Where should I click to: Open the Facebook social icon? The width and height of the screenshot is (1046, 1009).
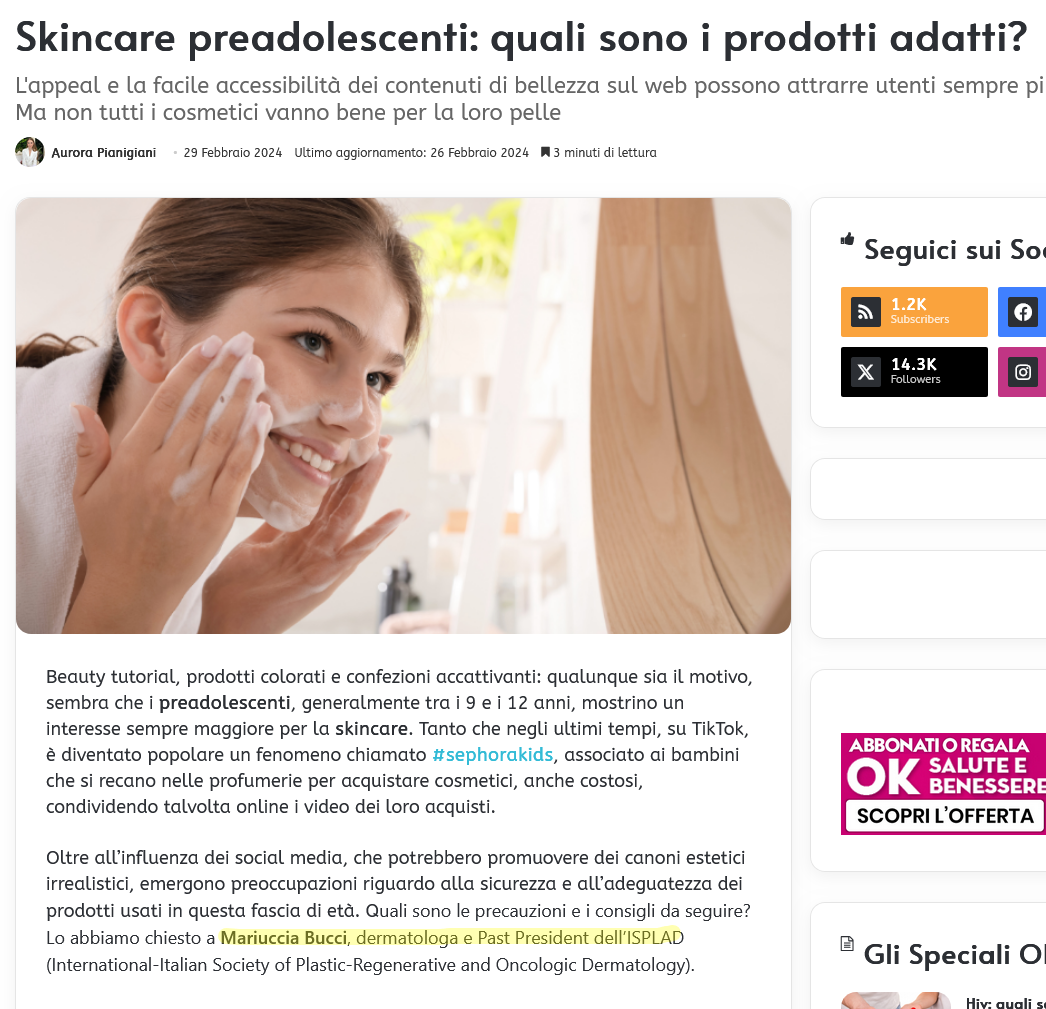pos(1023,312)
